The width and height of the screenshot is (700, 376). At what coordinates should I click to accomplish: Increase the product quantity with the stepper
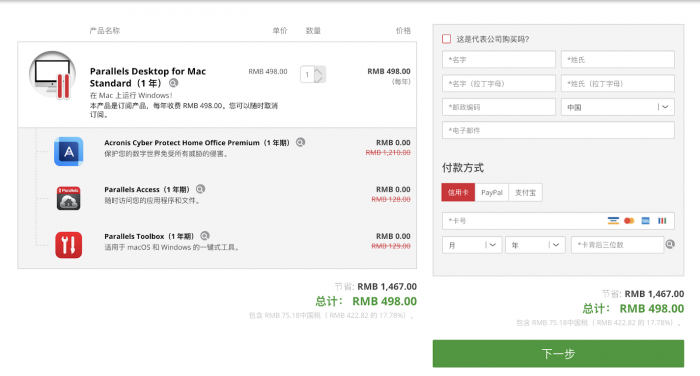[x=319, y=70]
